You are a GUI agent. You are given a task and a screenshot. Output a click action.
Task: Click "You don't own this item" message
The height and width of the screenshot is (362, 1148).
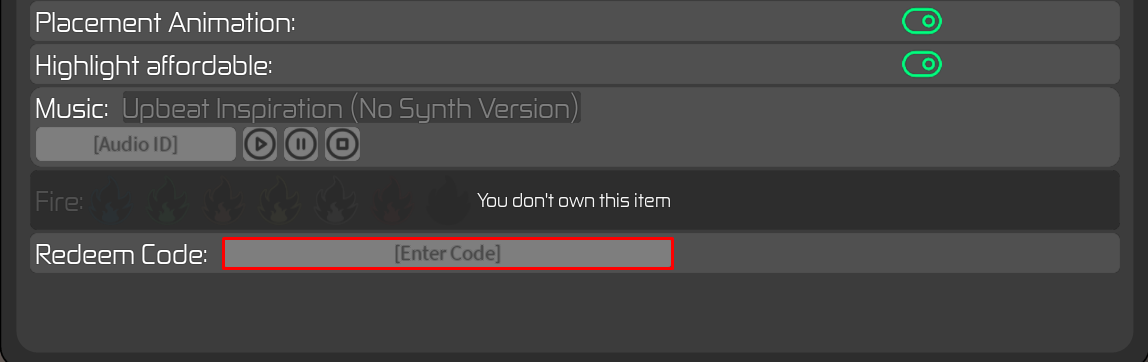point(574,200)
